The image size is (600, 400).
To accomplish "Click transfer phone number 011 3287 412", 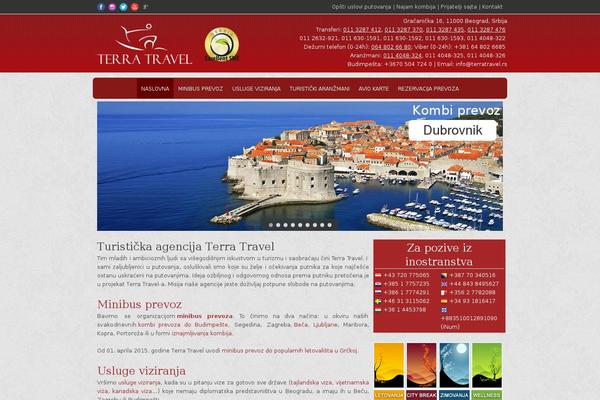I will tap(362, 29).
